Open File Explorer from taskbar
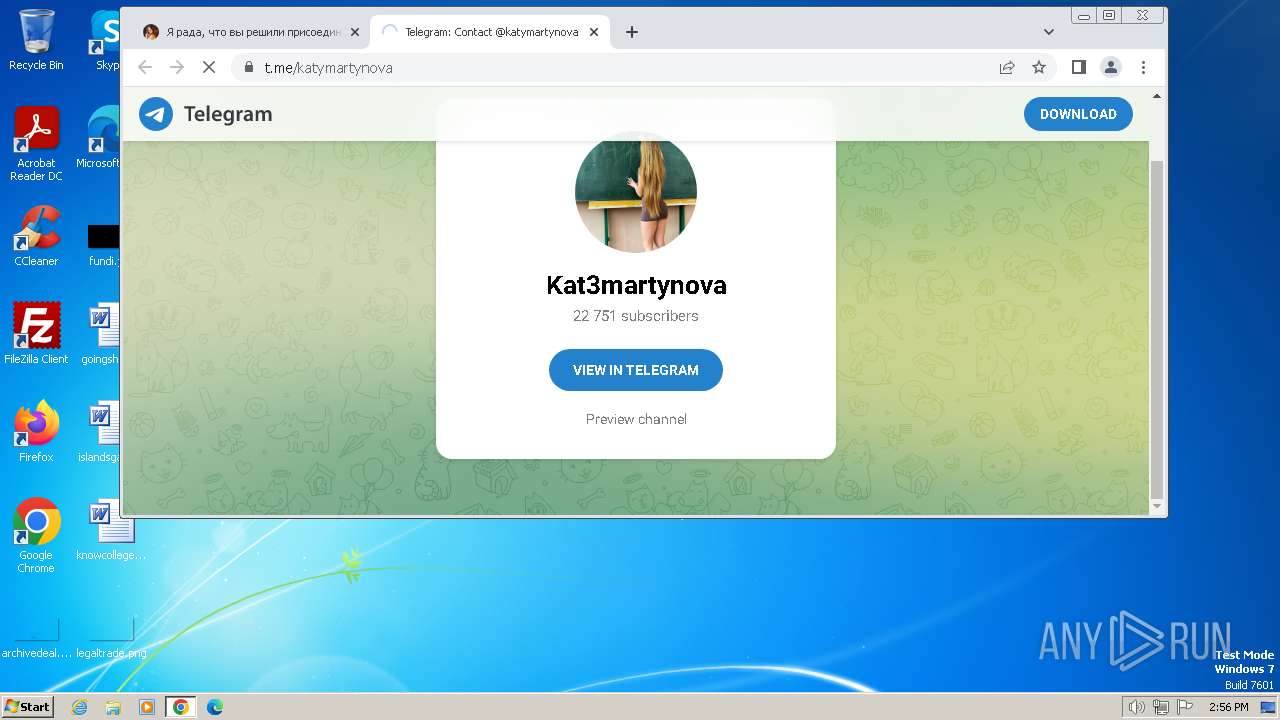 click(x=113, y=707)
